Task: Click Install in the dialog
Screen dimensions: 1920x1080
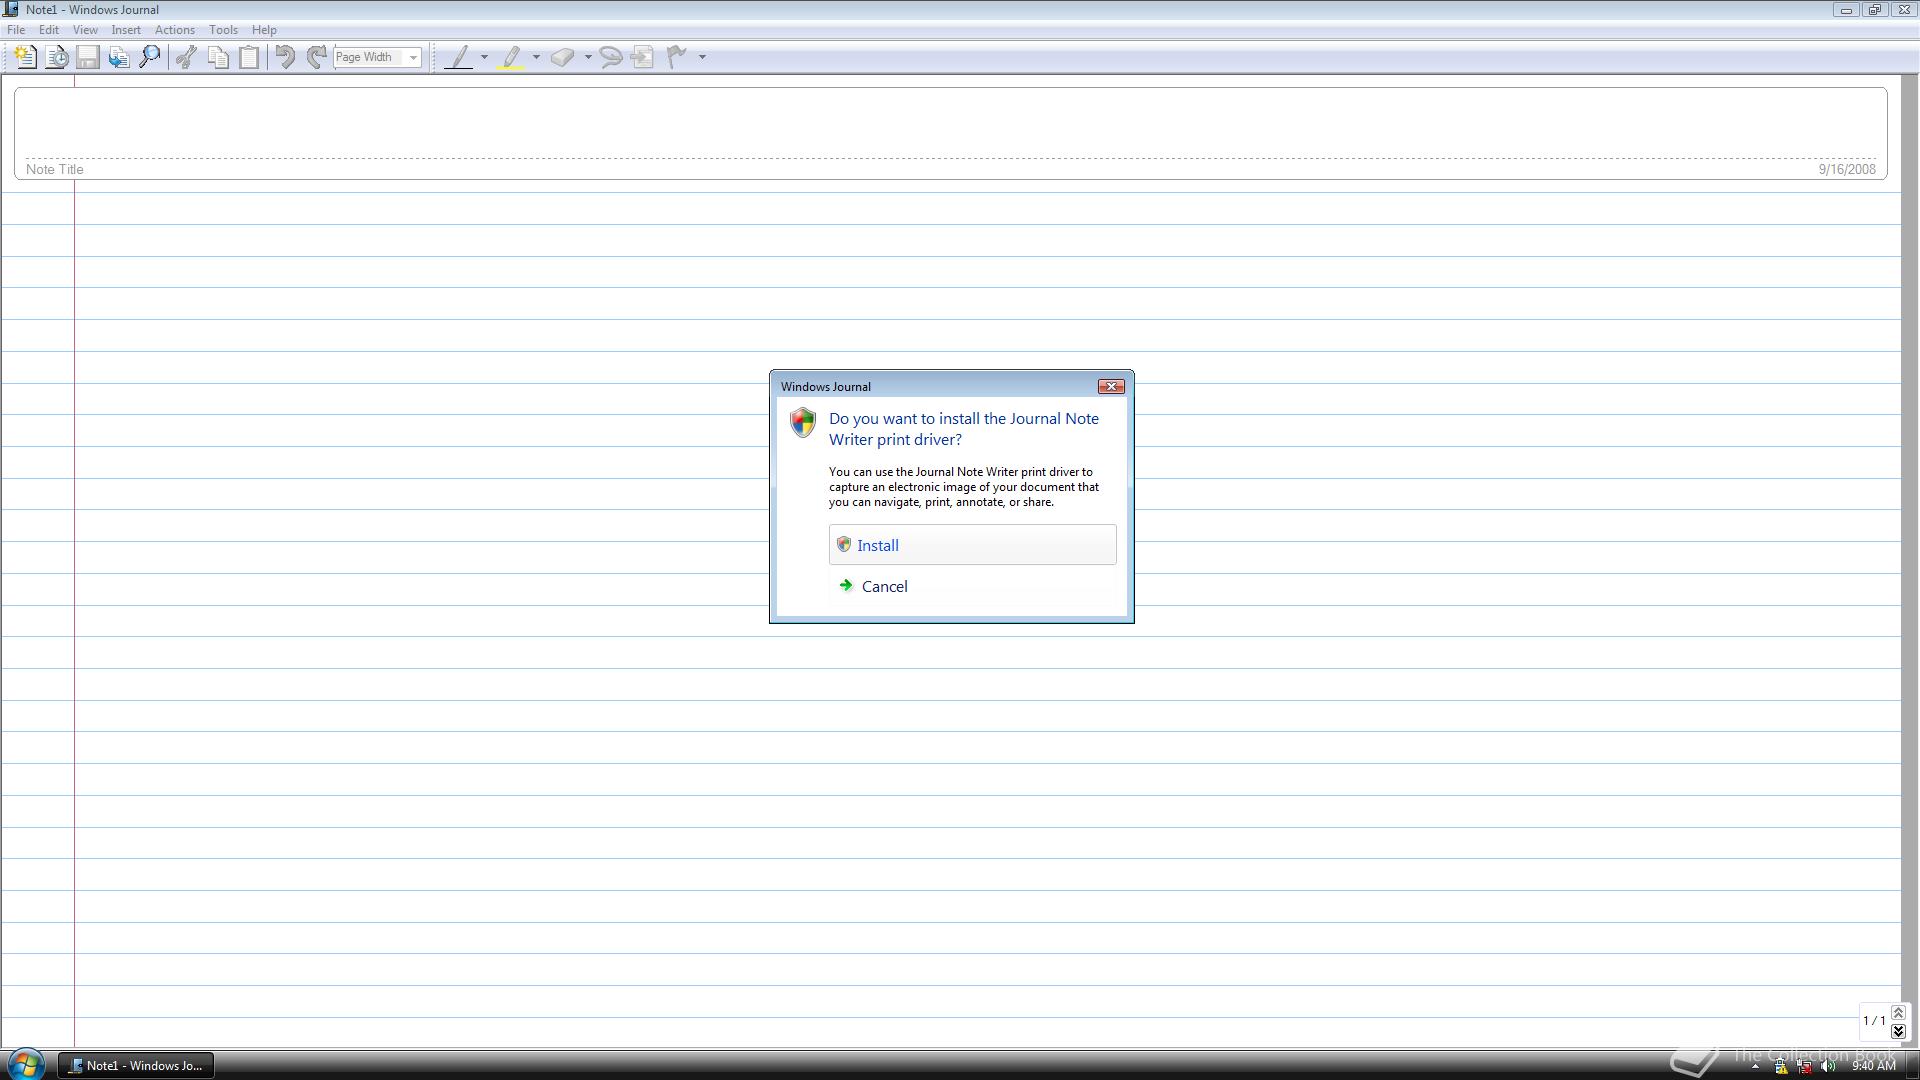Action: point(972,545)
